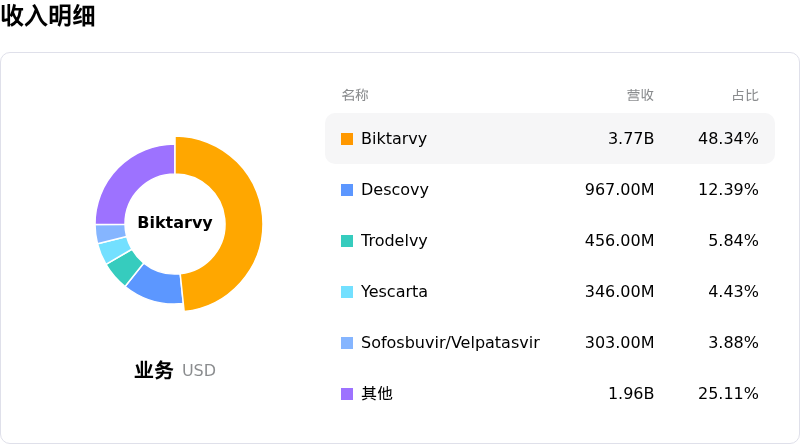800x444 pixels.
Task: Select the cyan Yescarta donut segment
Action: point(114,250)
